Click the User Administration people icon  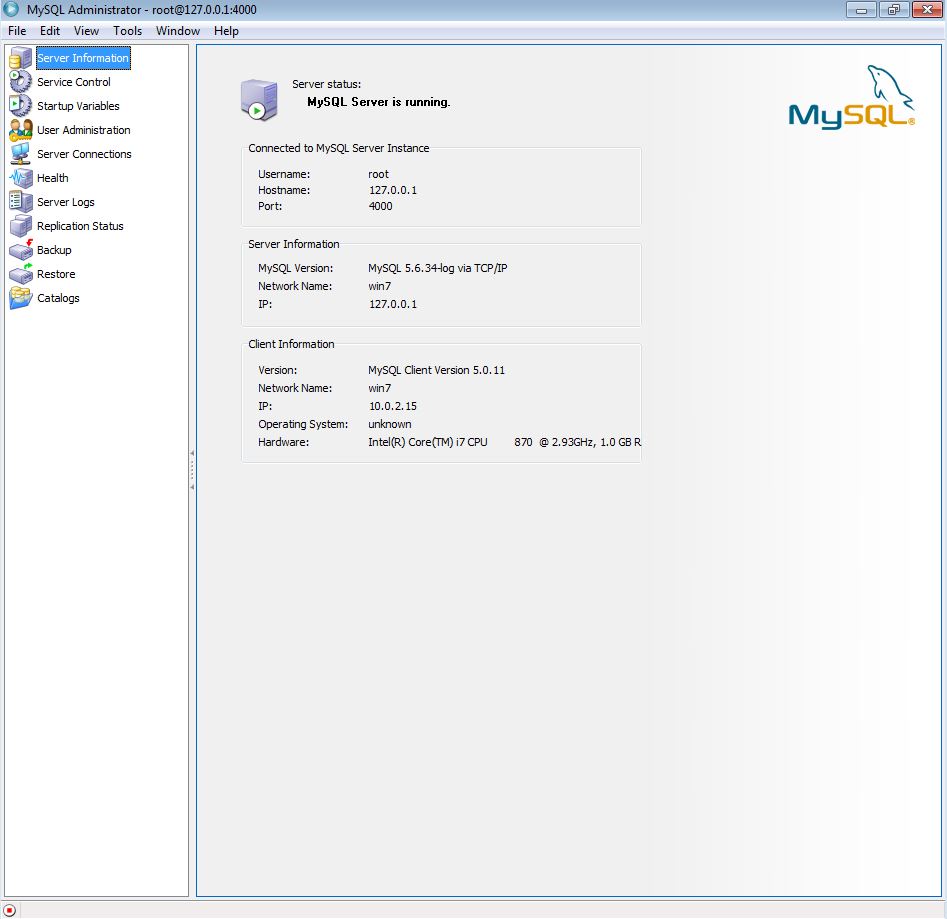point(21,130)
